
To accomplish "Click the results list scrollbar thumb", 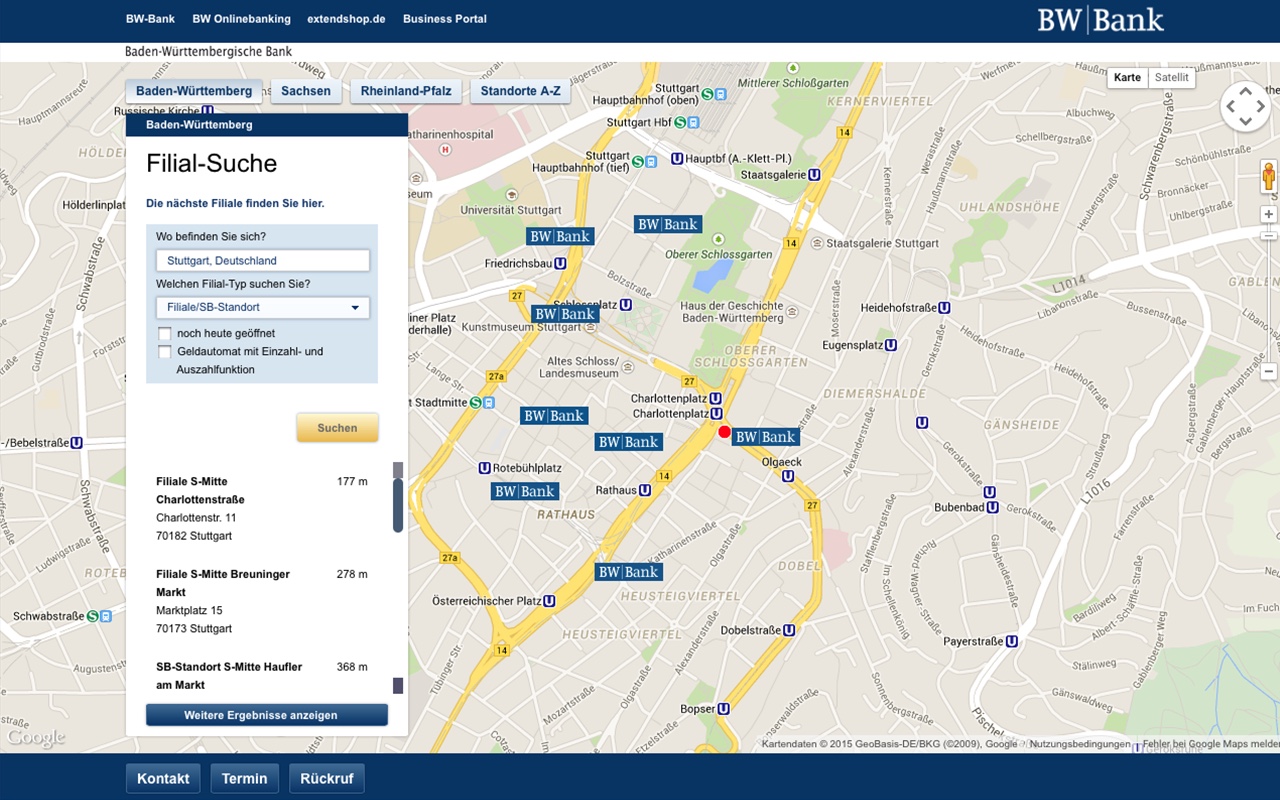I will coord(398,505).
